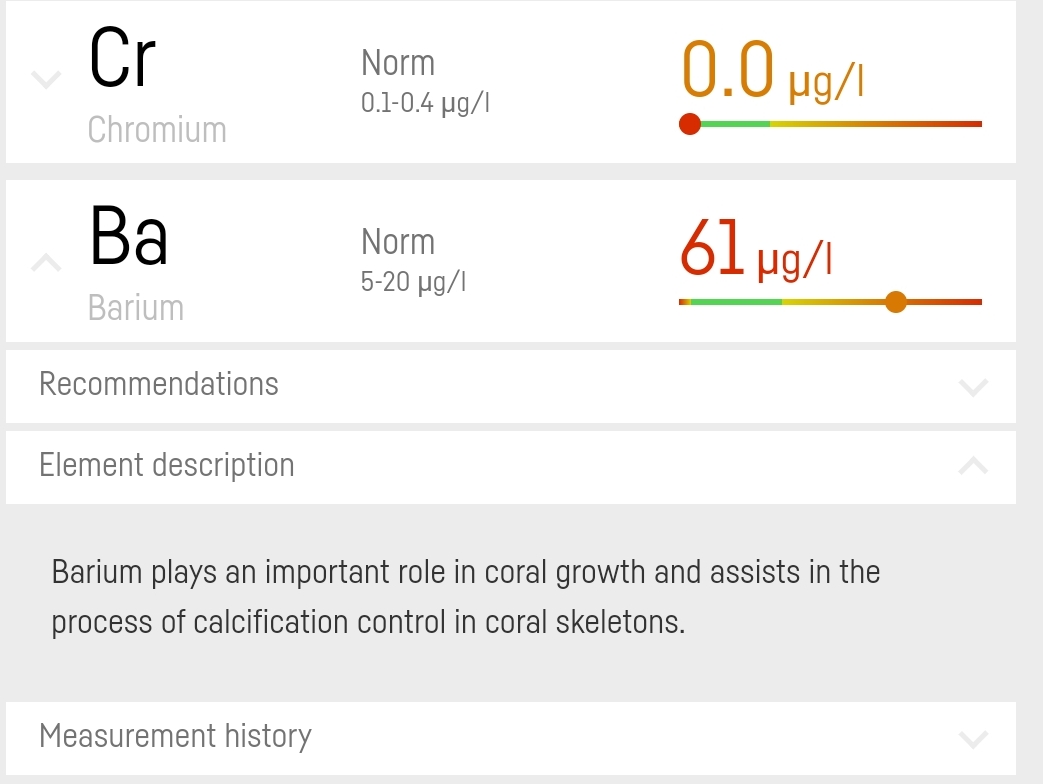
Task: Expand the Chromium row chevron
Action: (x=45, y=79)
